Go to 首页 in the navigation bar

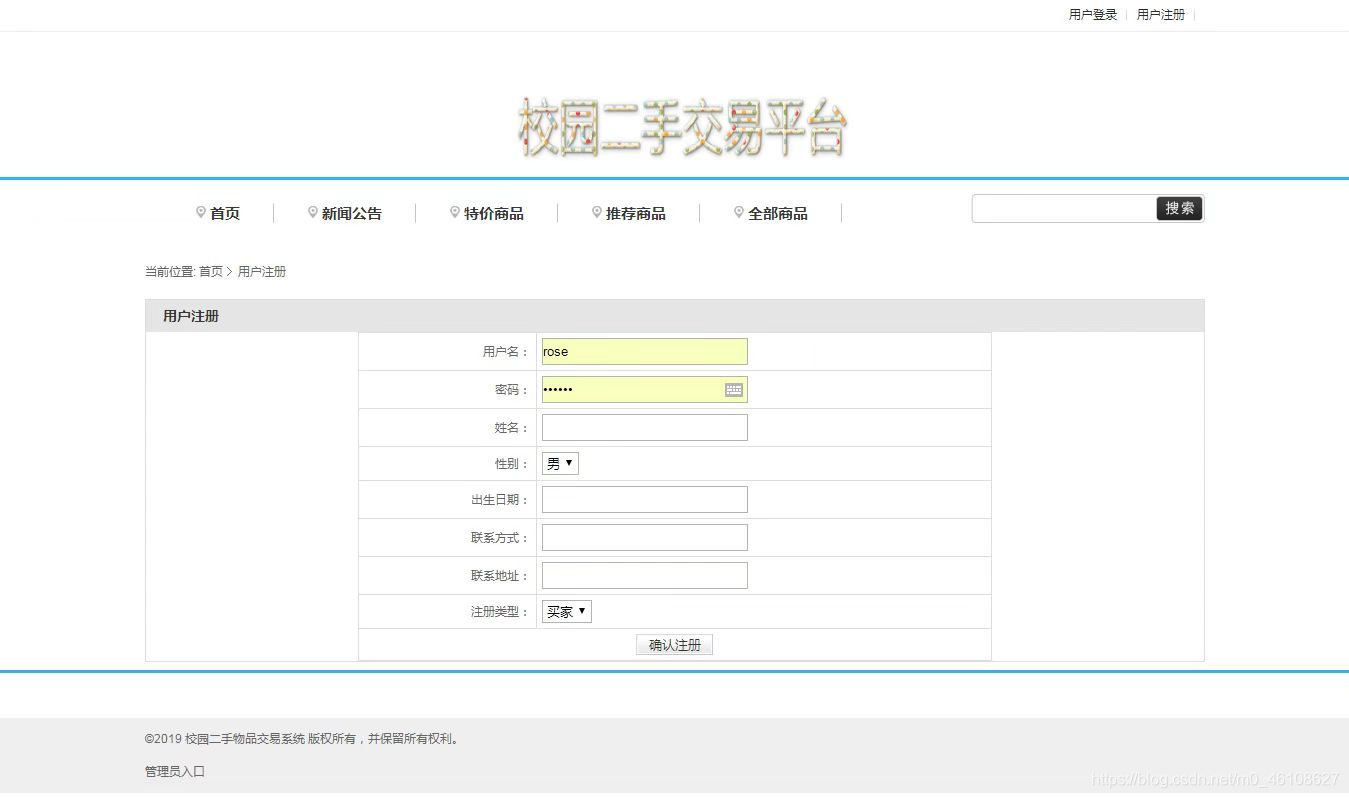click(x=225, y=213)
